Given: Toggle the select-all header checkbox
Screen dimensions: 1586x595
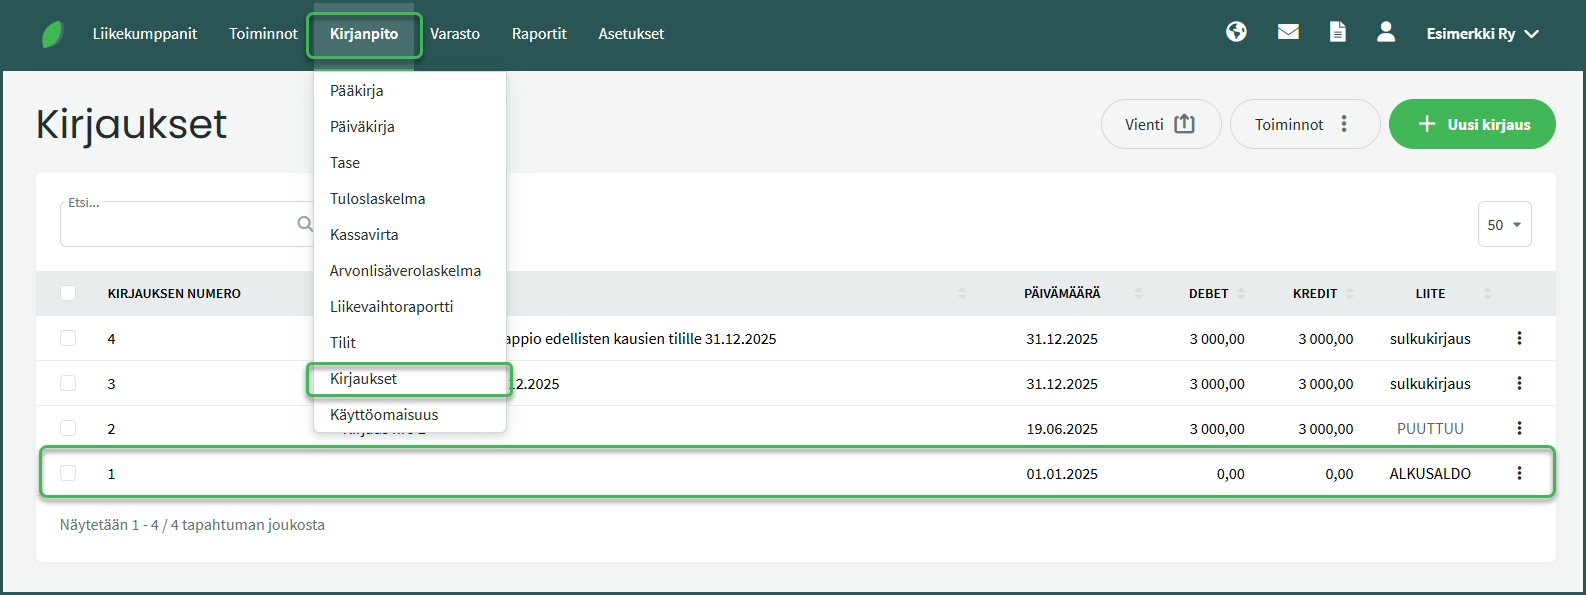Looking at the screenshot, I should [68, 293].
